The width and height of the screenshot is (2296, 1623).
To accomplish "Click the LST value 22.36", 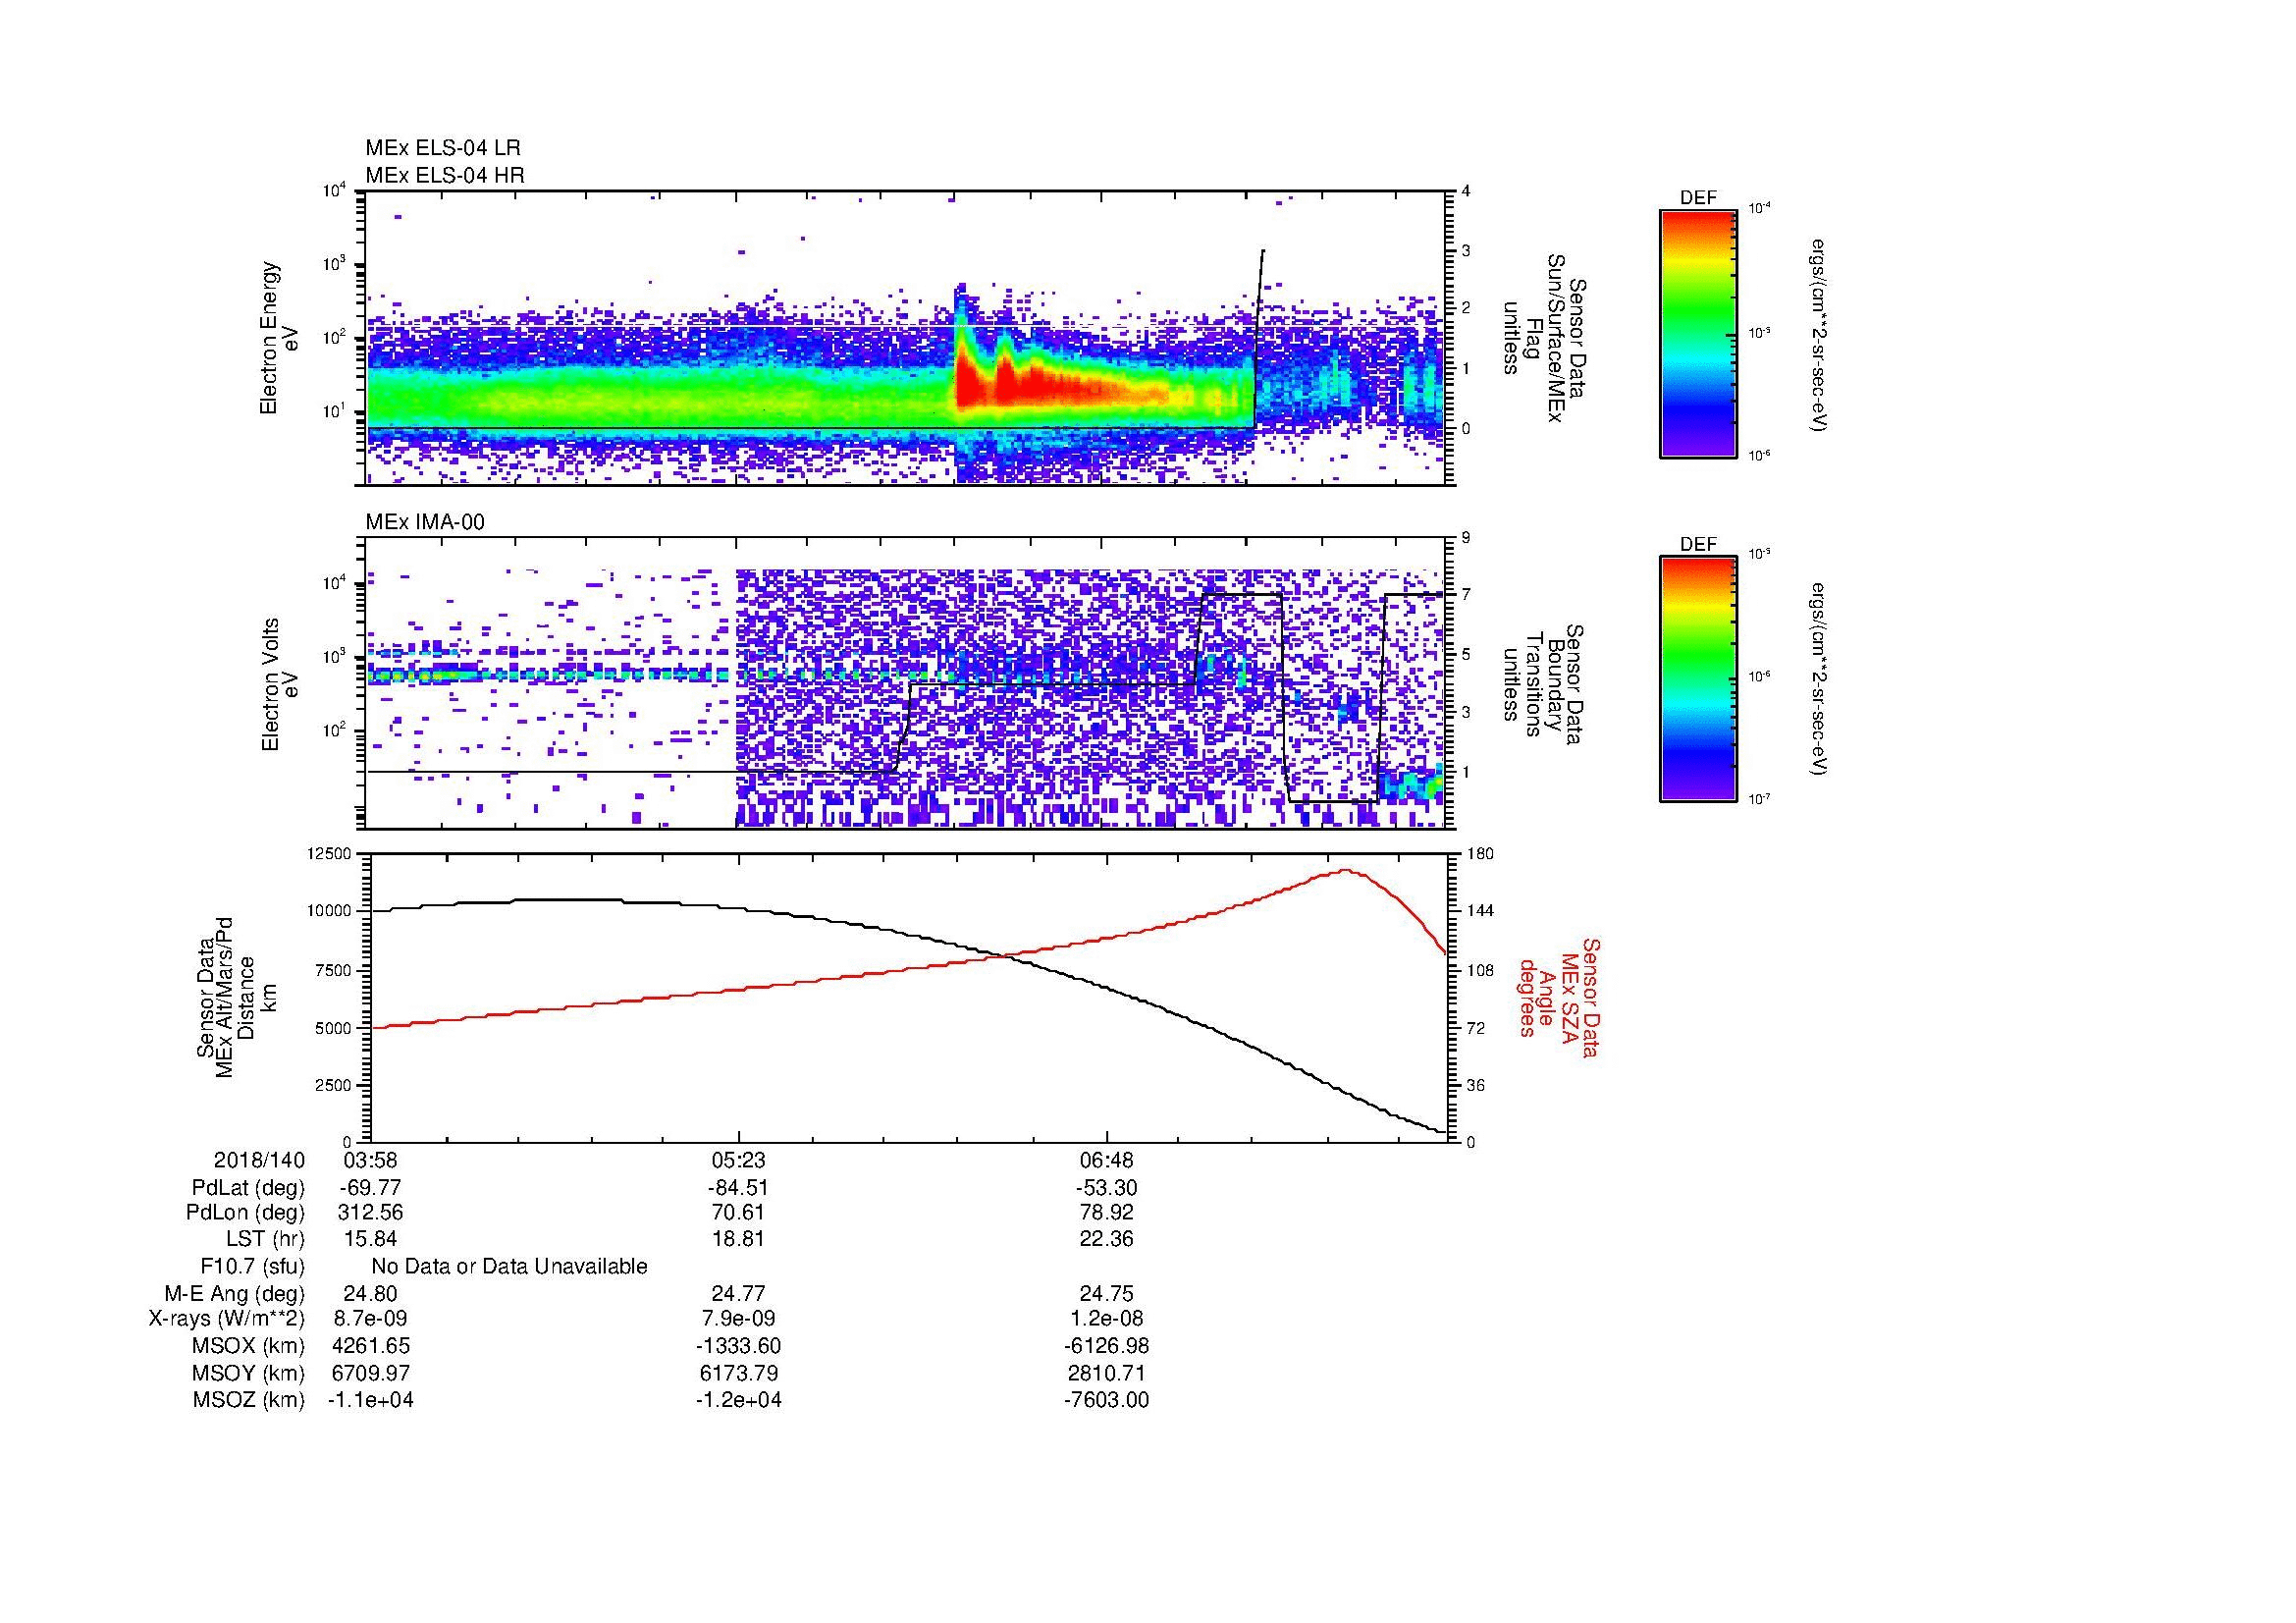I will (1107, 1240).
